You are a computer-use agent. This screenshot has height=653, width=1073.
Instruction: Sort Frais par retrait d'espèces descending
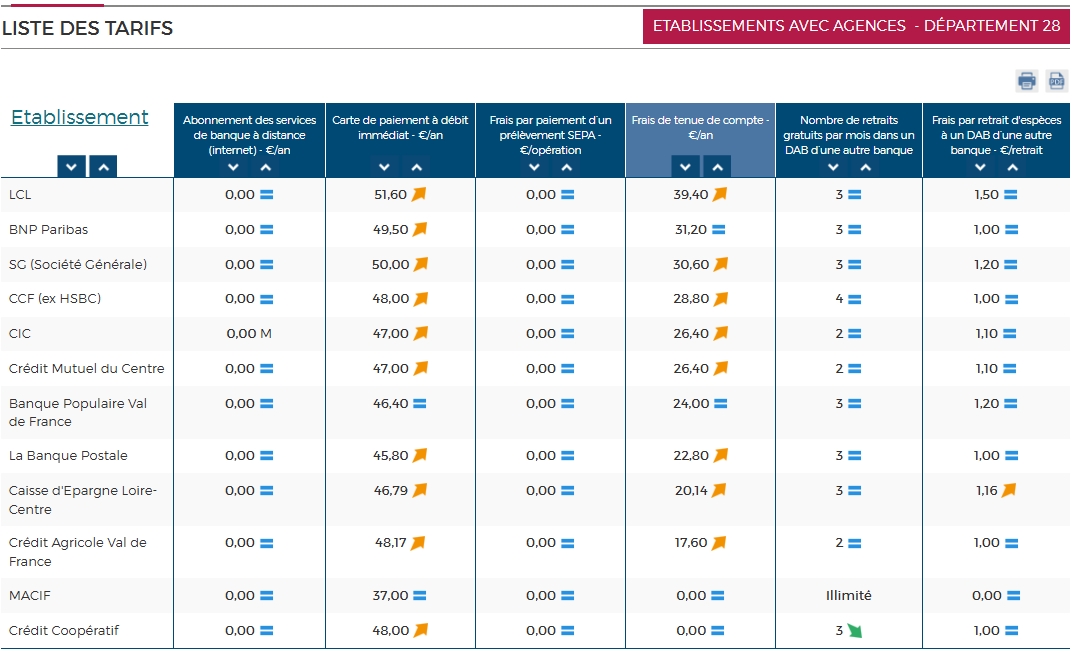point(981,167)
